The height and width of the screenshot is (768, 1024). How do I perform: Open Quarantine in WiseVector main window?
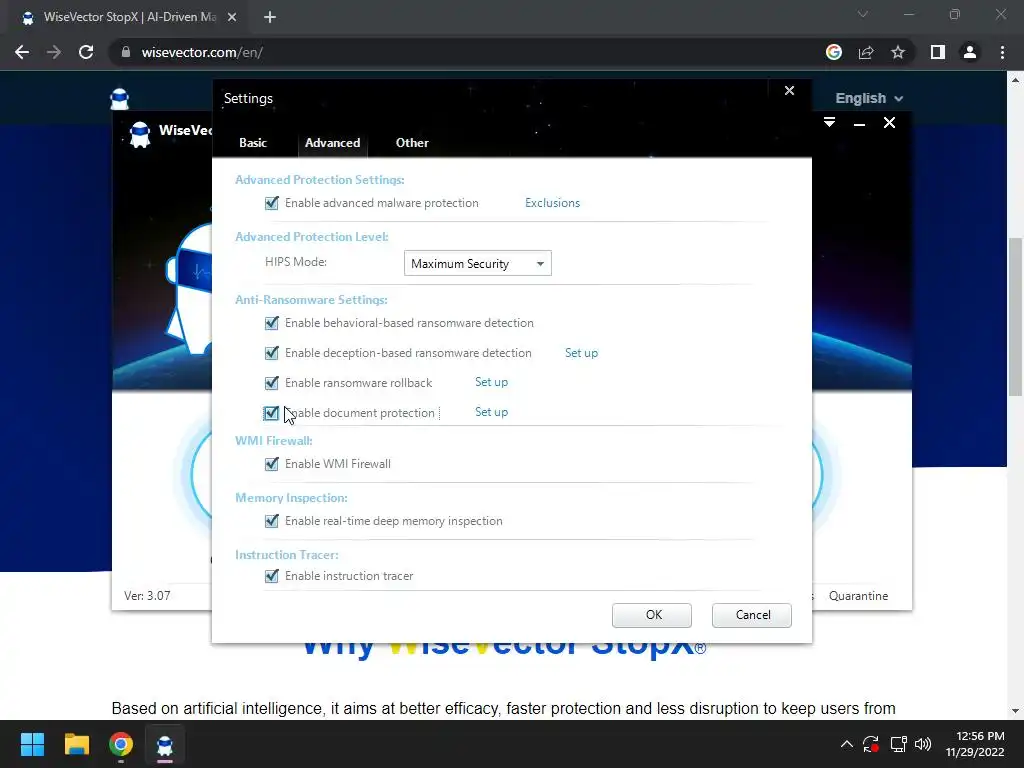click(858, 596)
